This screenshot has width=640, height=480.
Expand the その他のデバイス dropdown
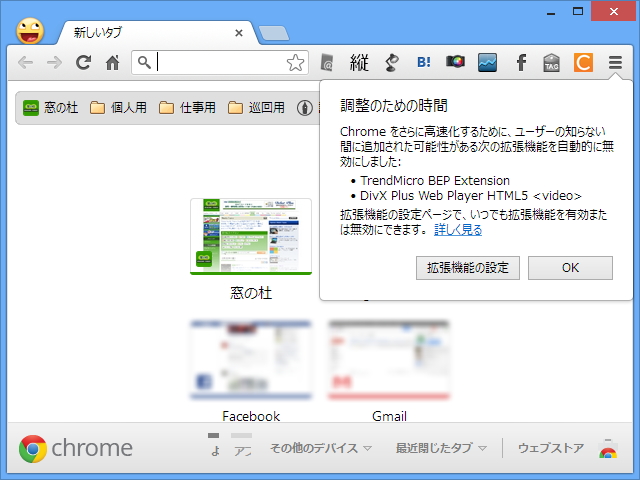click(321, 448)
